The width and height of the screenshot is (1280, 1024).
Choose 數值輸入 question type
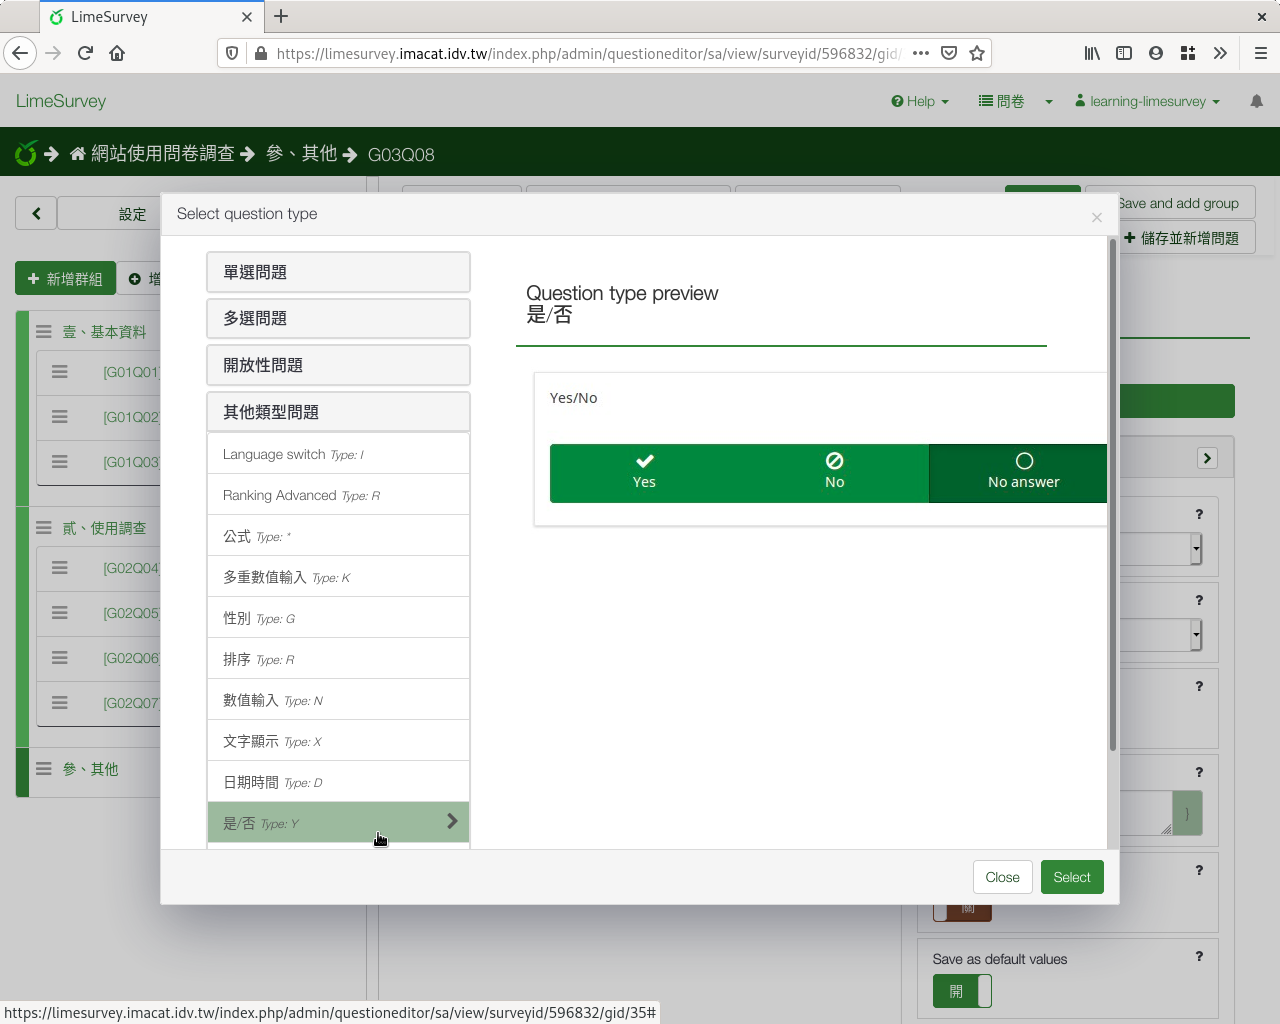338,700
